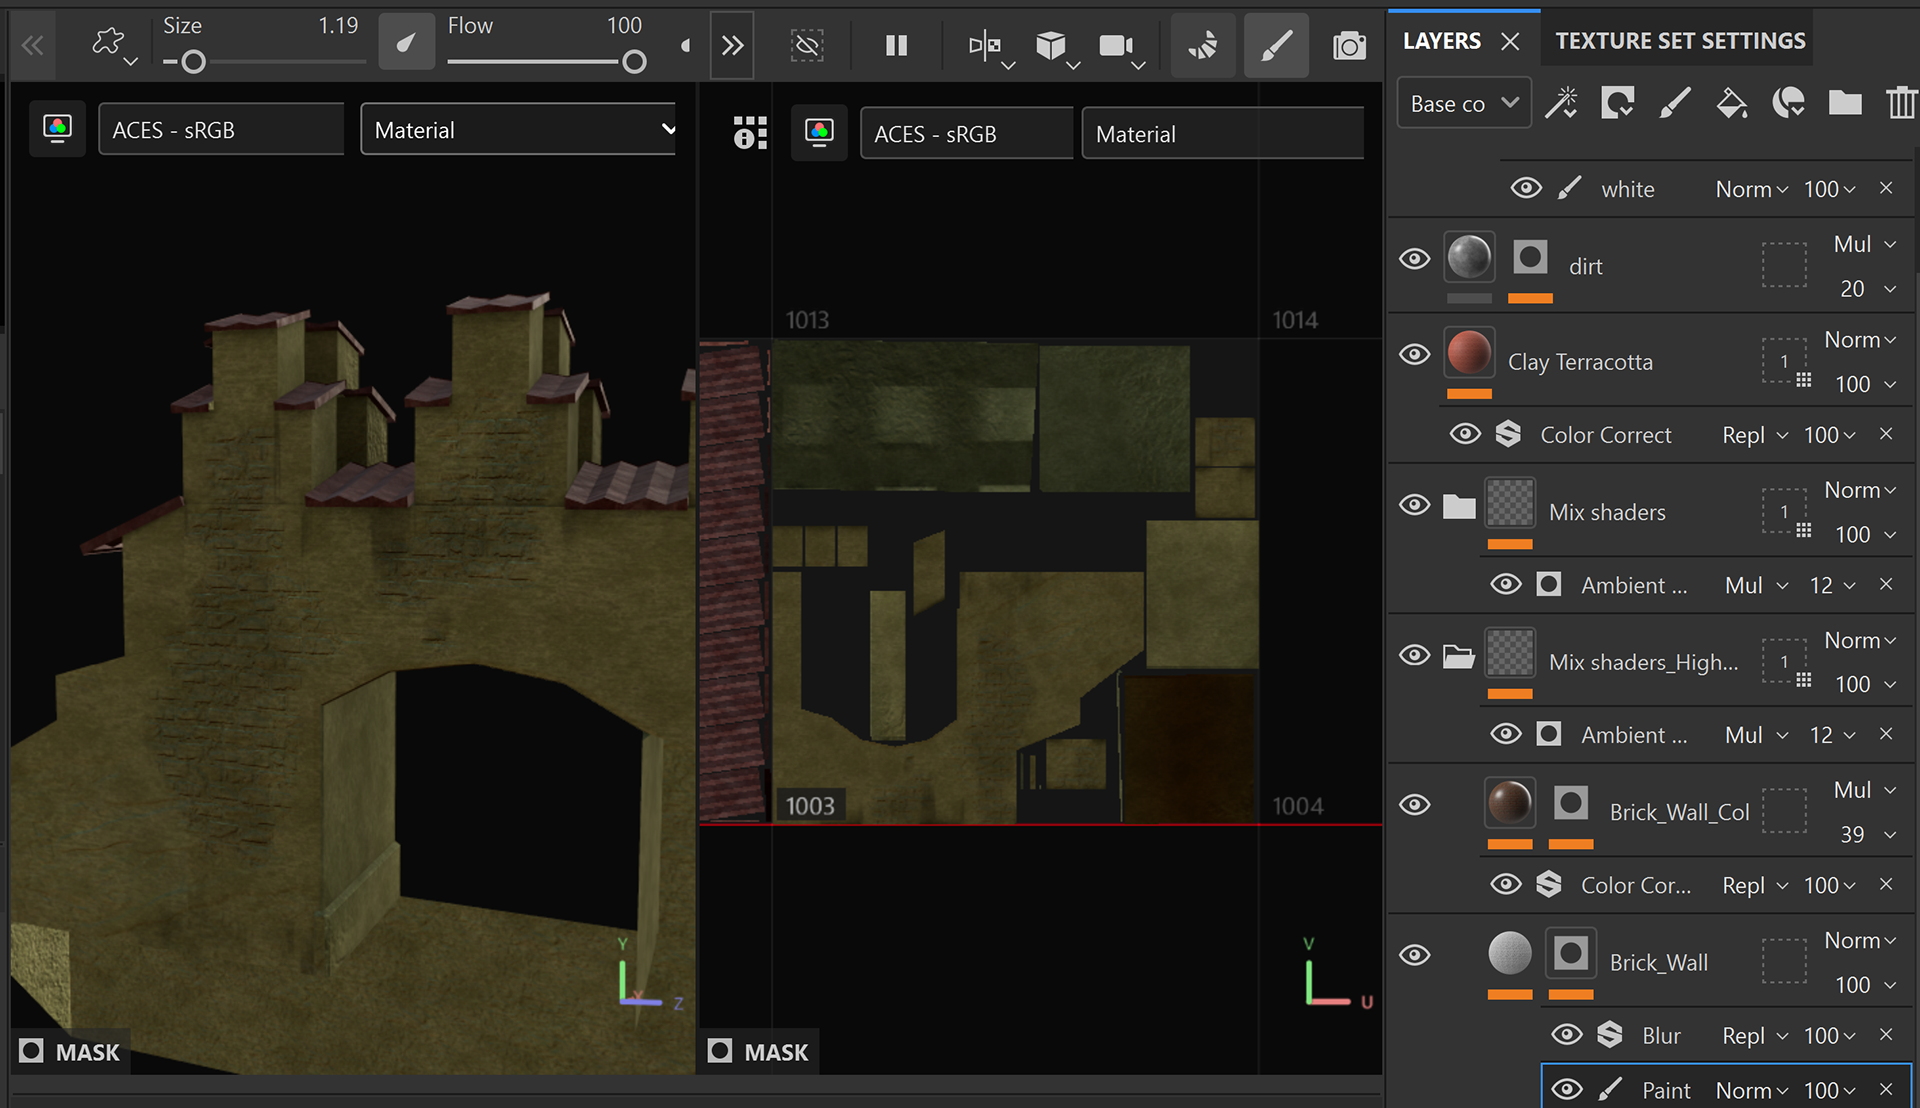Select the Layers tab
1920x1108 pixels.
pyautogui.click(x=1441, y=41)
